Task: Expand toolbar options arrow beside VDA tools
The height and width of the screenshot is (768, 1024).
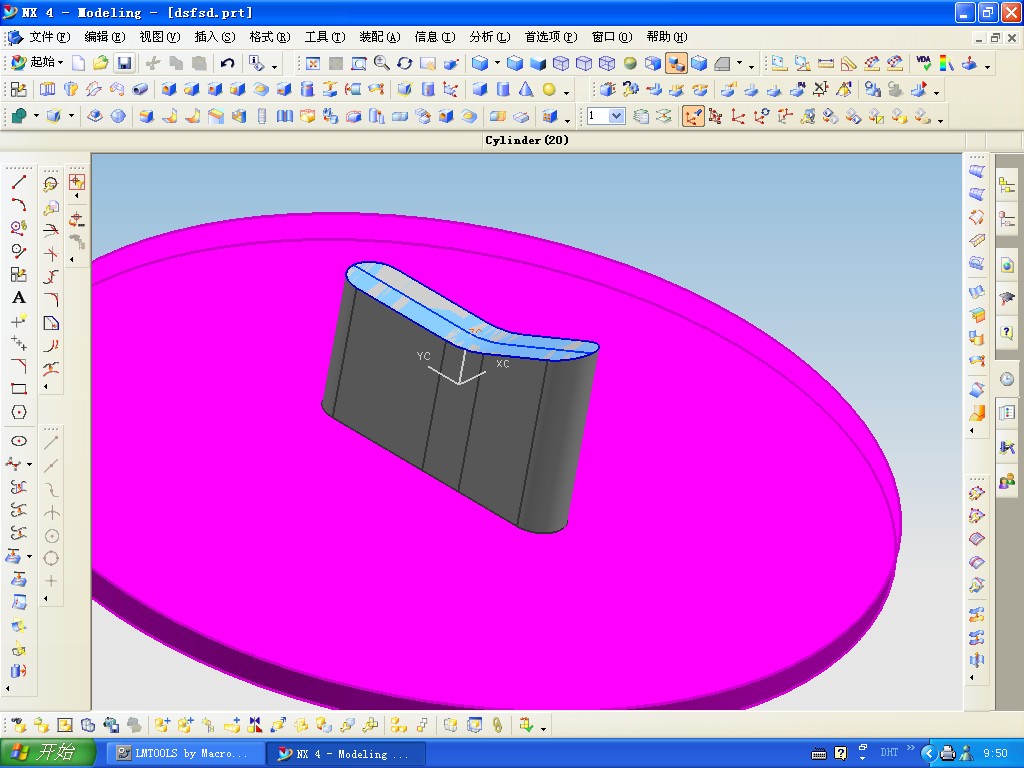Action: (x=987, y=66)
